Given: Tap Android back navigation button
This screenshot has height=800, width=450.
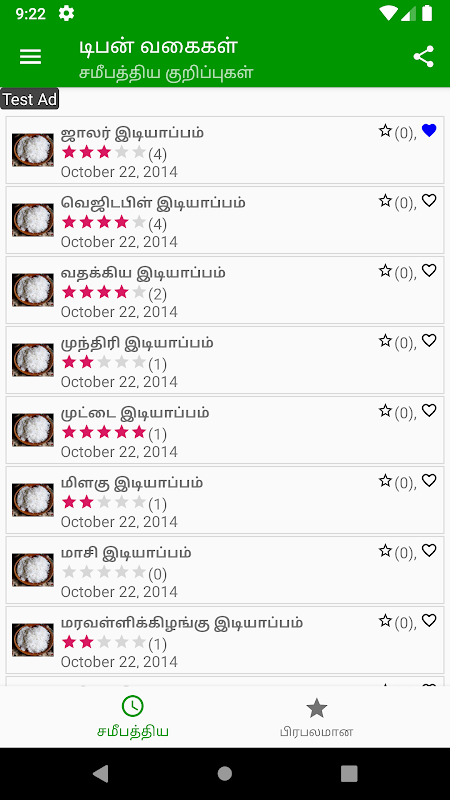Looking at the screenshot, I should tap(101, 773).
